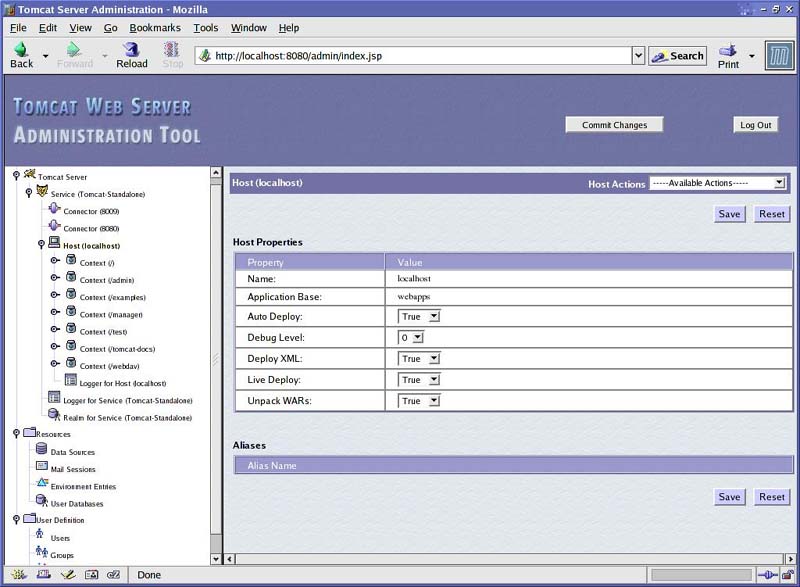Image resolution: width=800 pixels, height=587 pixels.
Task: Click the Commit Changes button
Action: coord(614,125)
